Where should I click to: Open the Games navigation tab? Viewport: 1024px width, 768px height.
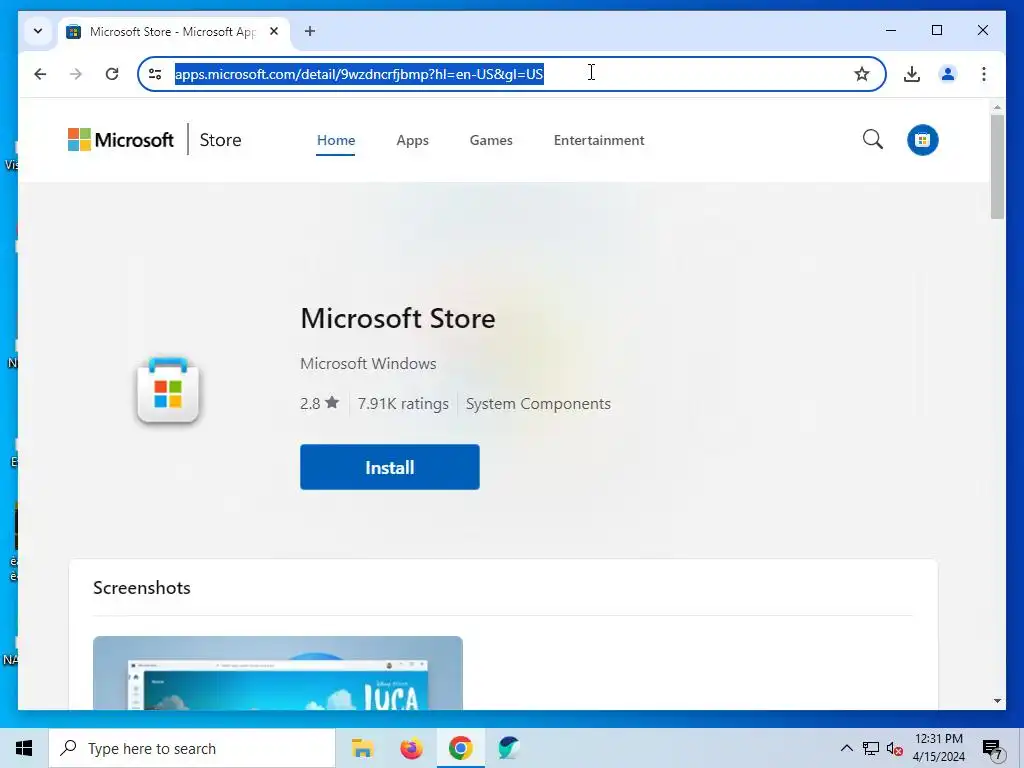point(490,140)
